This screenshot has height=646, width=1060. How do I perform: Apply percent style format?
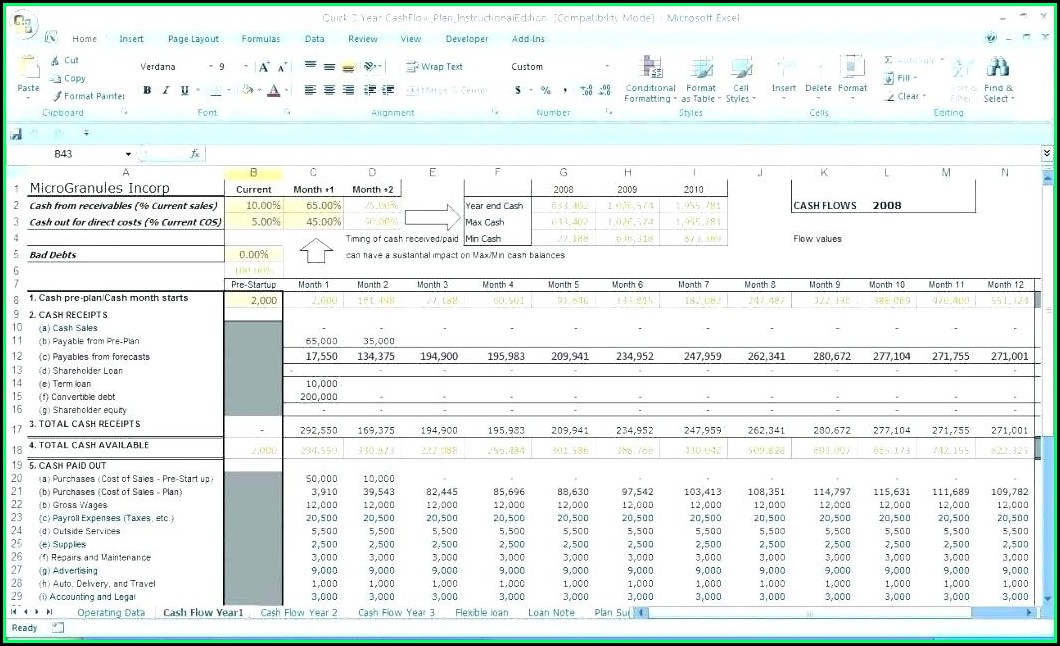coord(546,90)
